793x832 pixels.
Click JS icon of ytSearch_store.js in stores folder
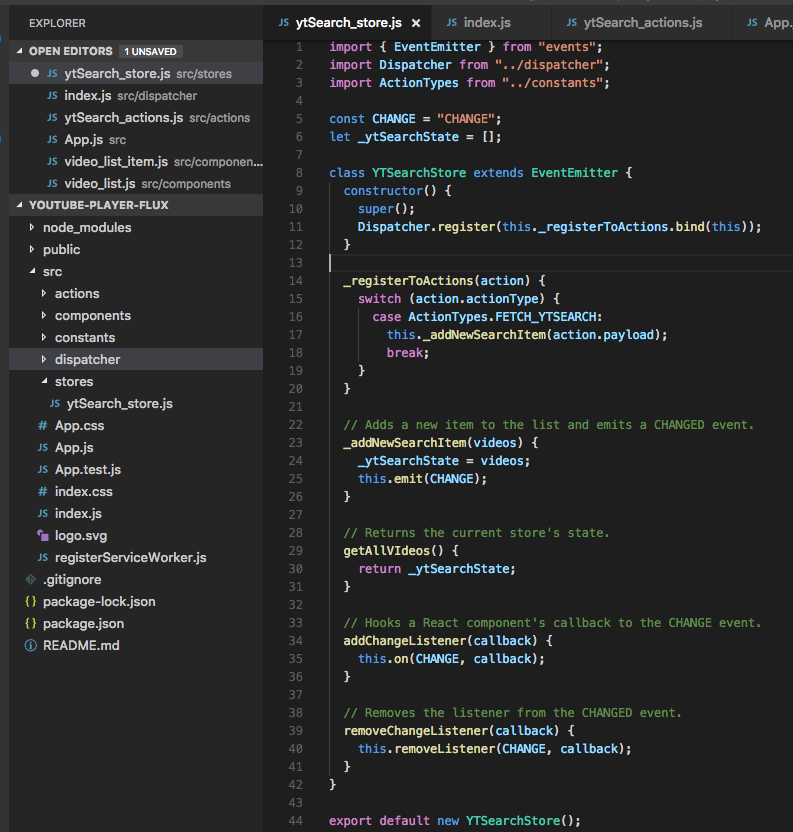55,403
